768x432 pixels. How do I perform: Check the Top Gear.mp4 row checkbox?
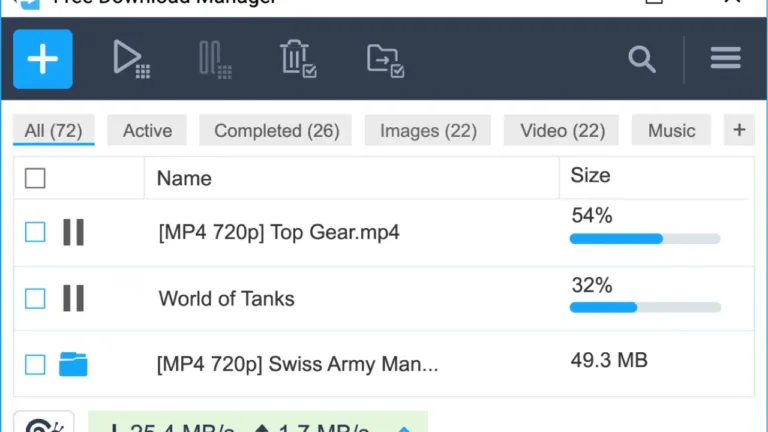click(x=35, y=232)
